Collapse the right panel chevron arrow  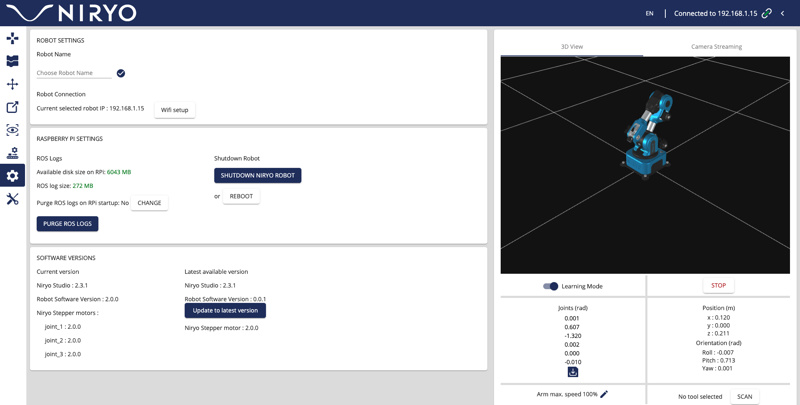[783, 14]
